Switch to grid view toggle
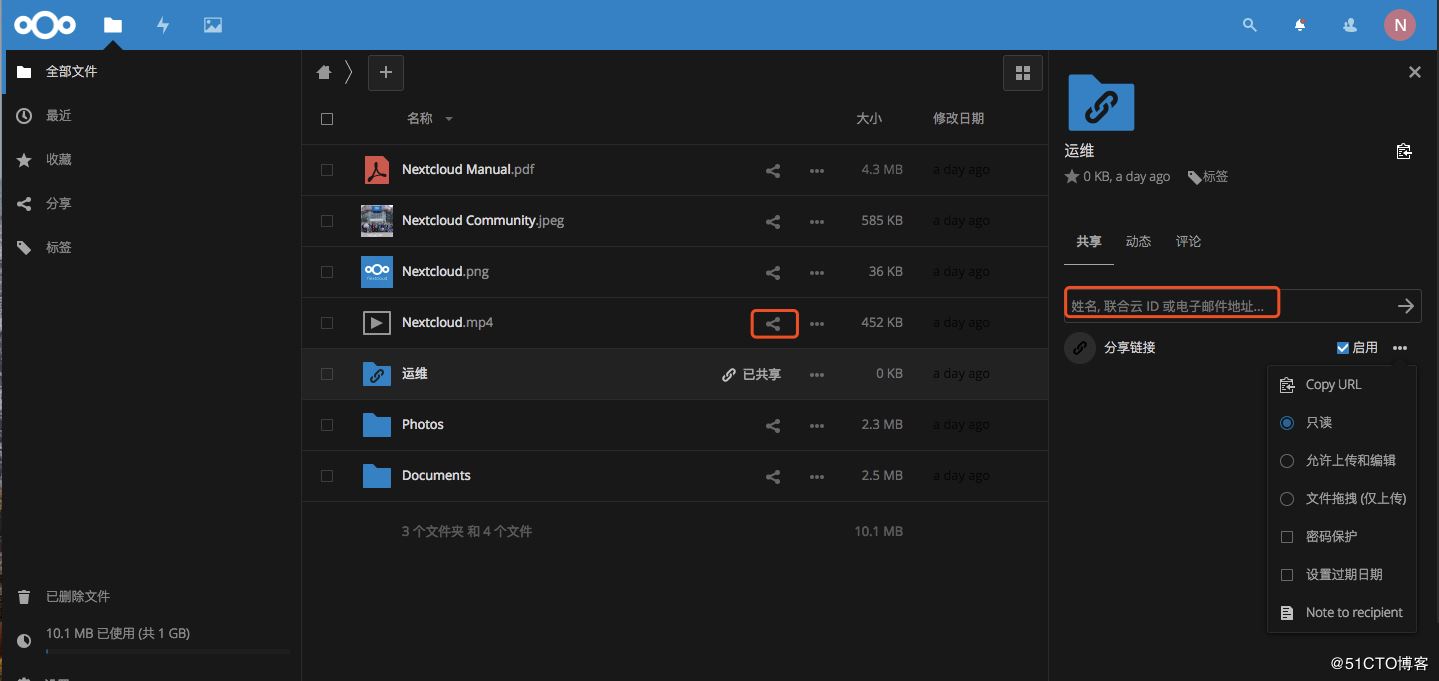This screenshot has height=681, width=1439. tap(1022, 73)
